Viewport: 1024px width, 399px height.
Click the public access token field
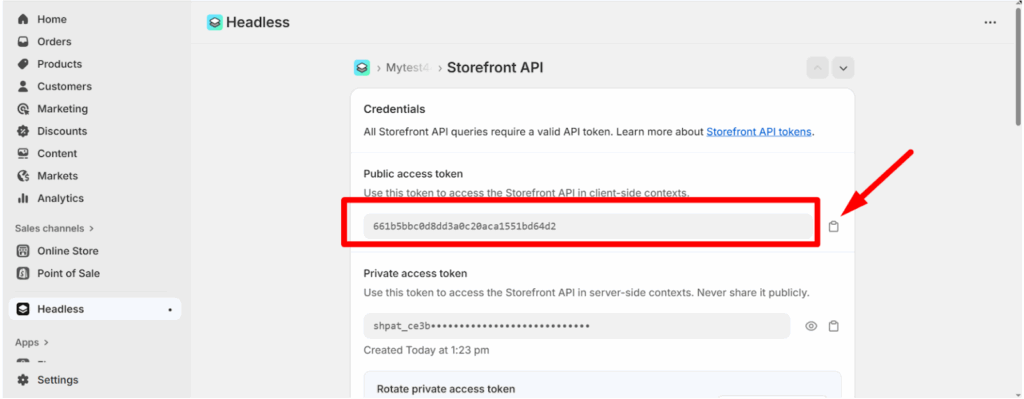click(x=588, y=227)
